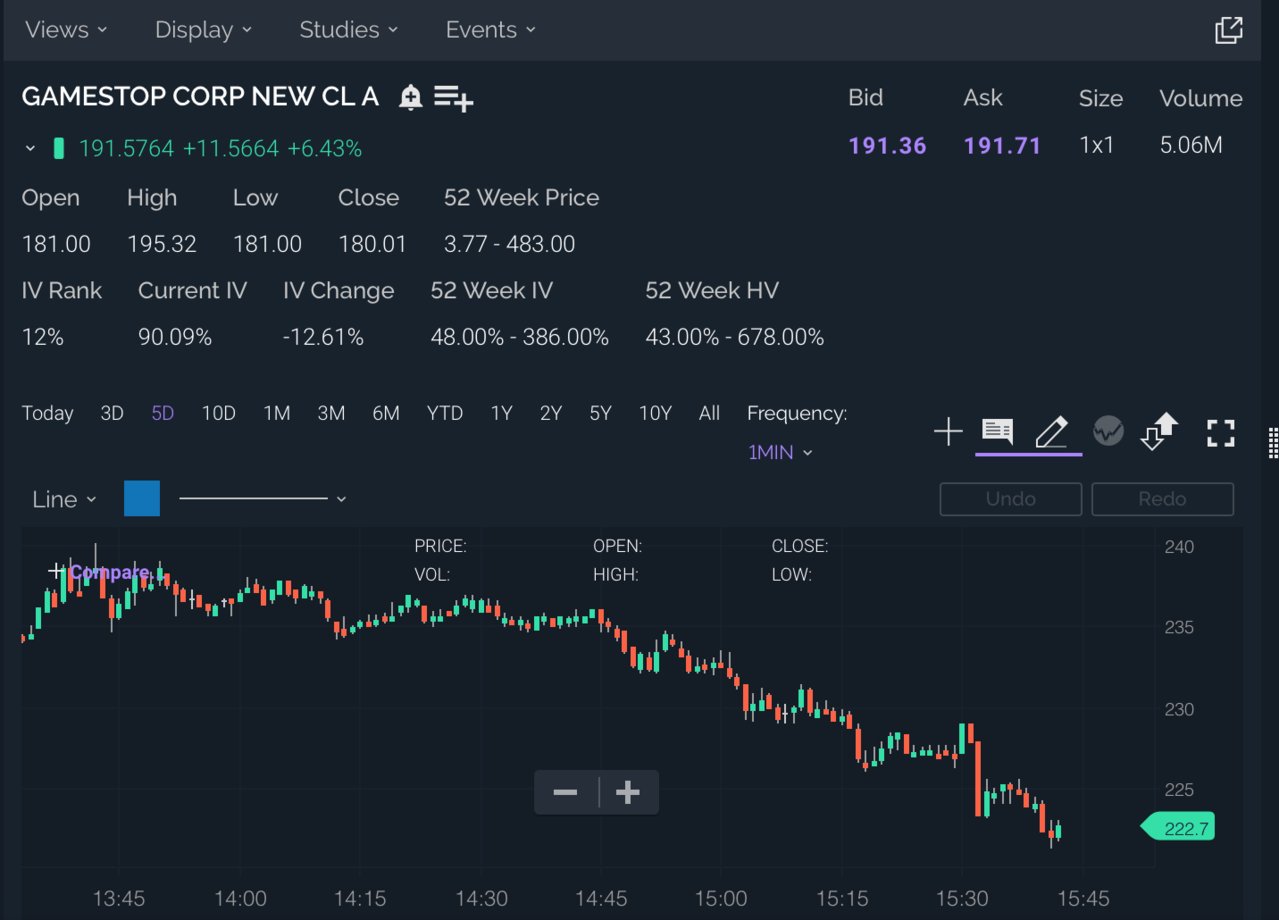Click the 1x1 Size value
Image resolution: width=1279 pixels, height=920 pixels.
click(1097, 146)
